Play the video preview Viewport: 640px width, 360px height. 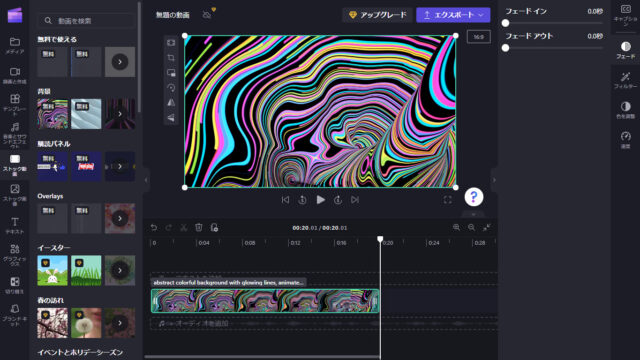[x=320, y=200]
